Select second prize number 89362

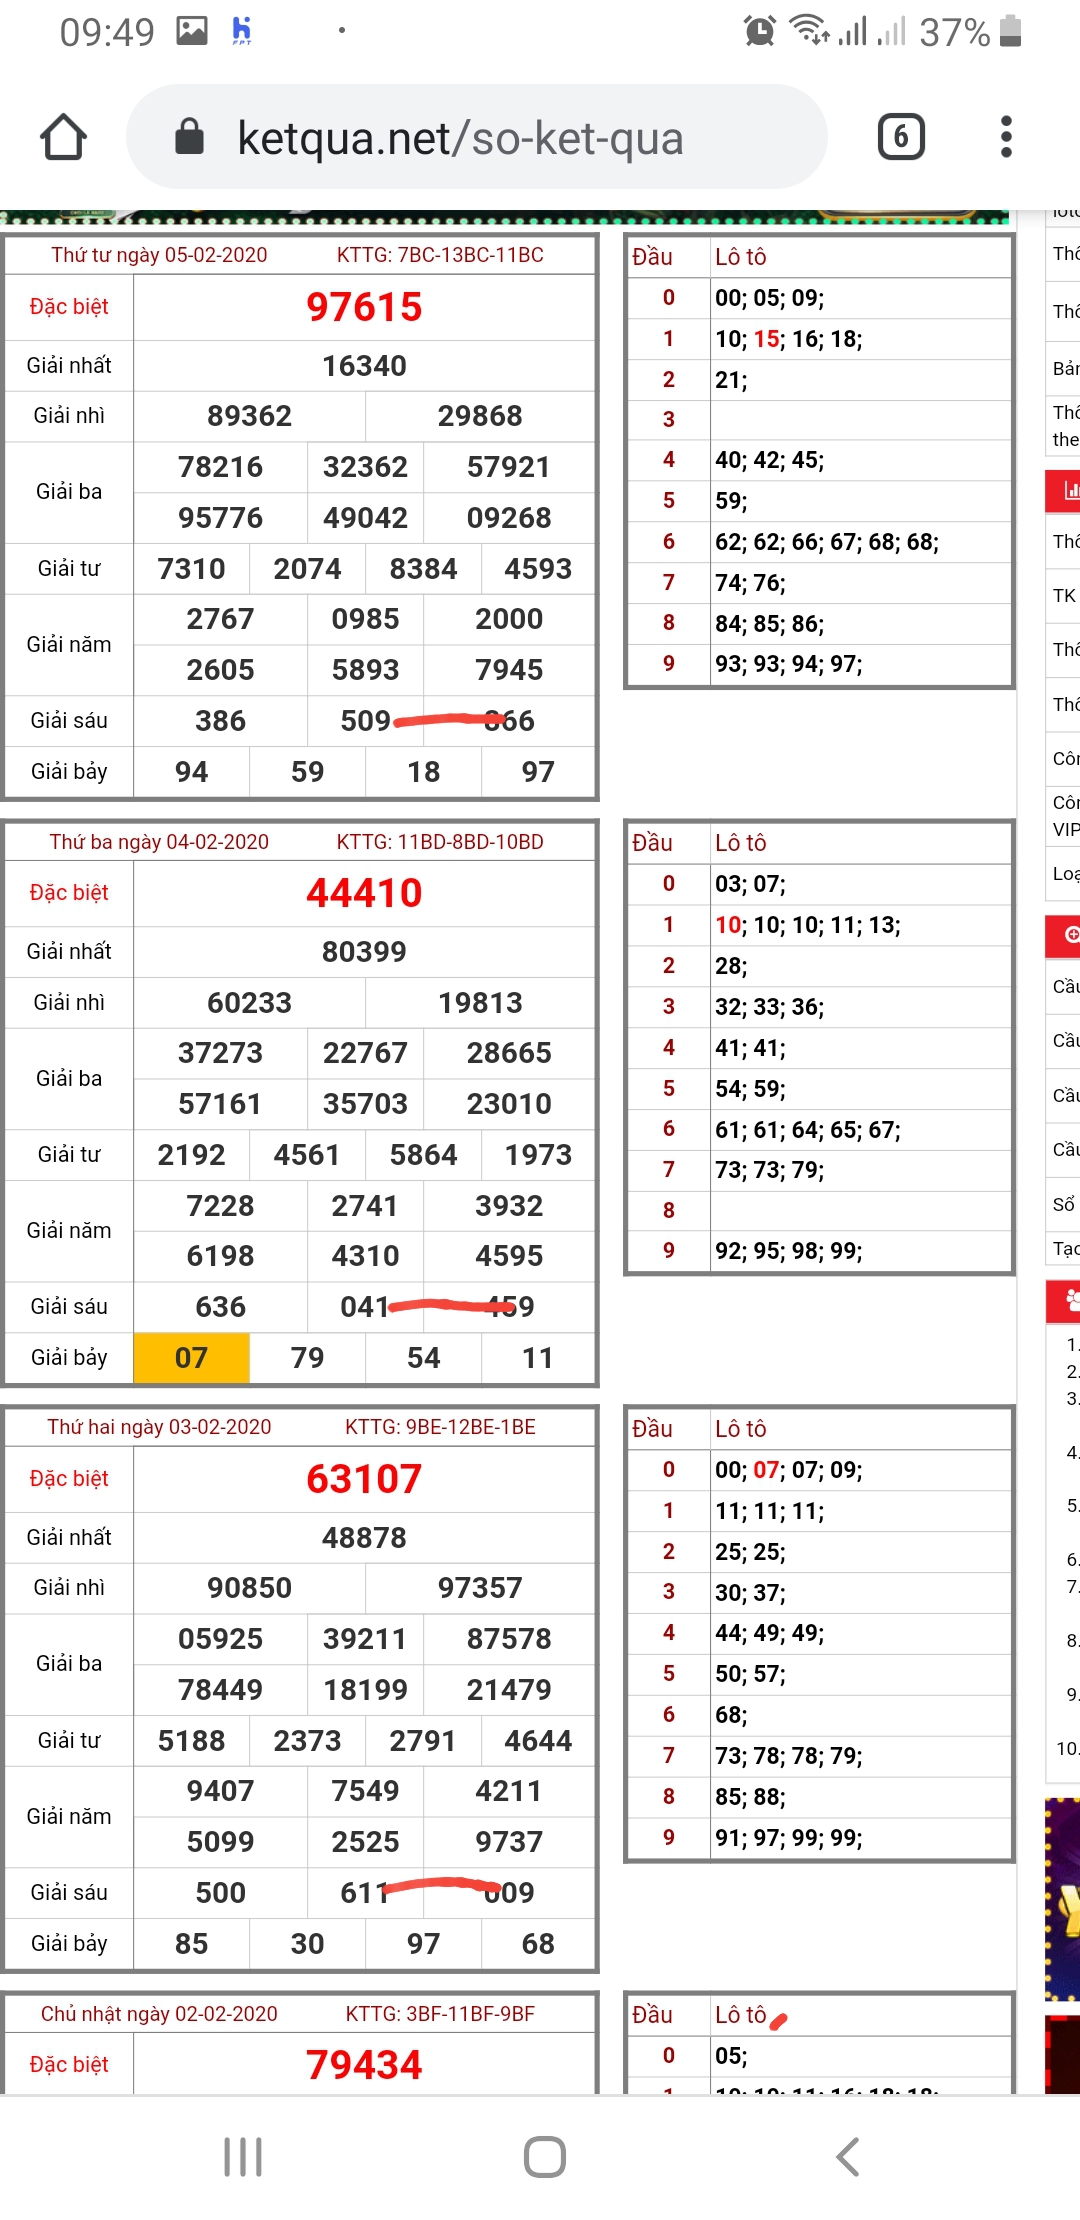tap(249, 416)
